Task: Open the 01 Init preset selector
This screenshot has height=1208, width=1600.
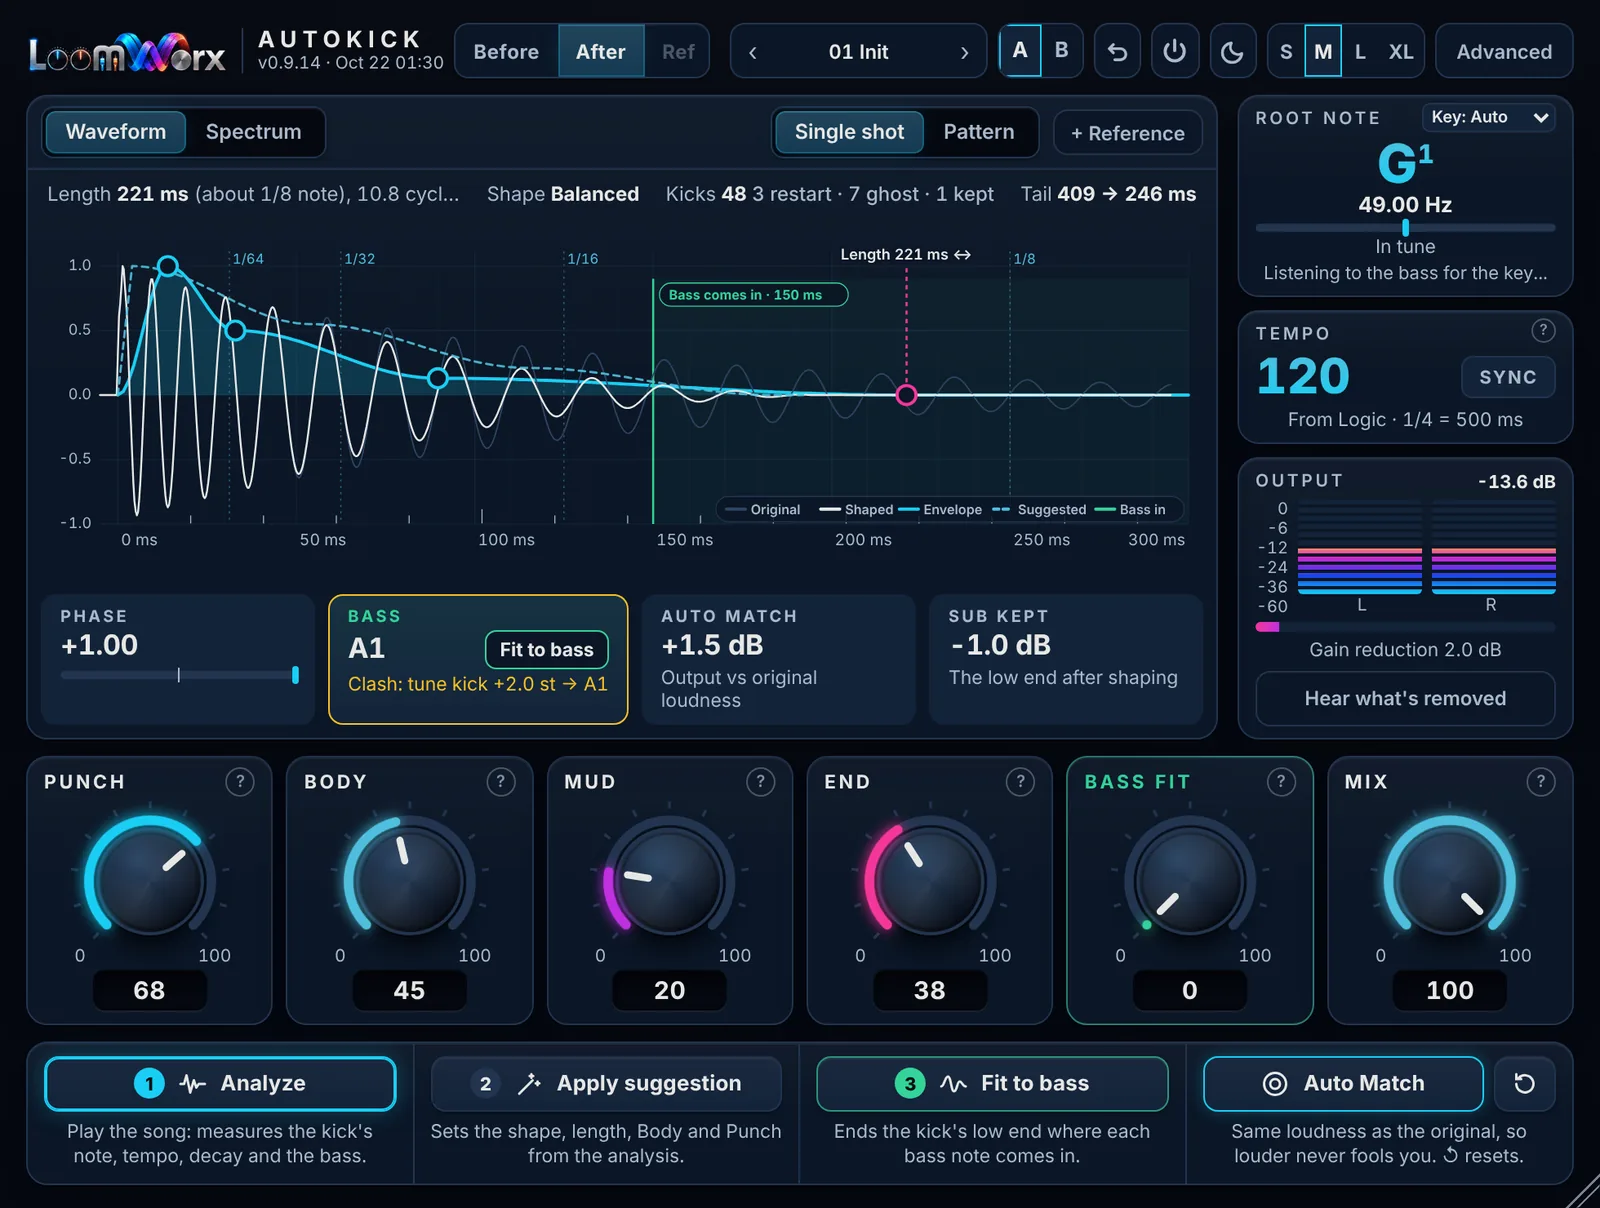Action: 858,52
